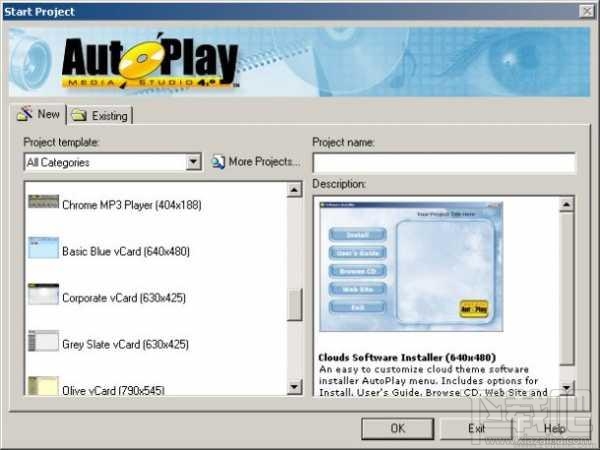Click Description pane scroll down arrow
The height and width of the screenshot is (450, 600).
(566, 388)
